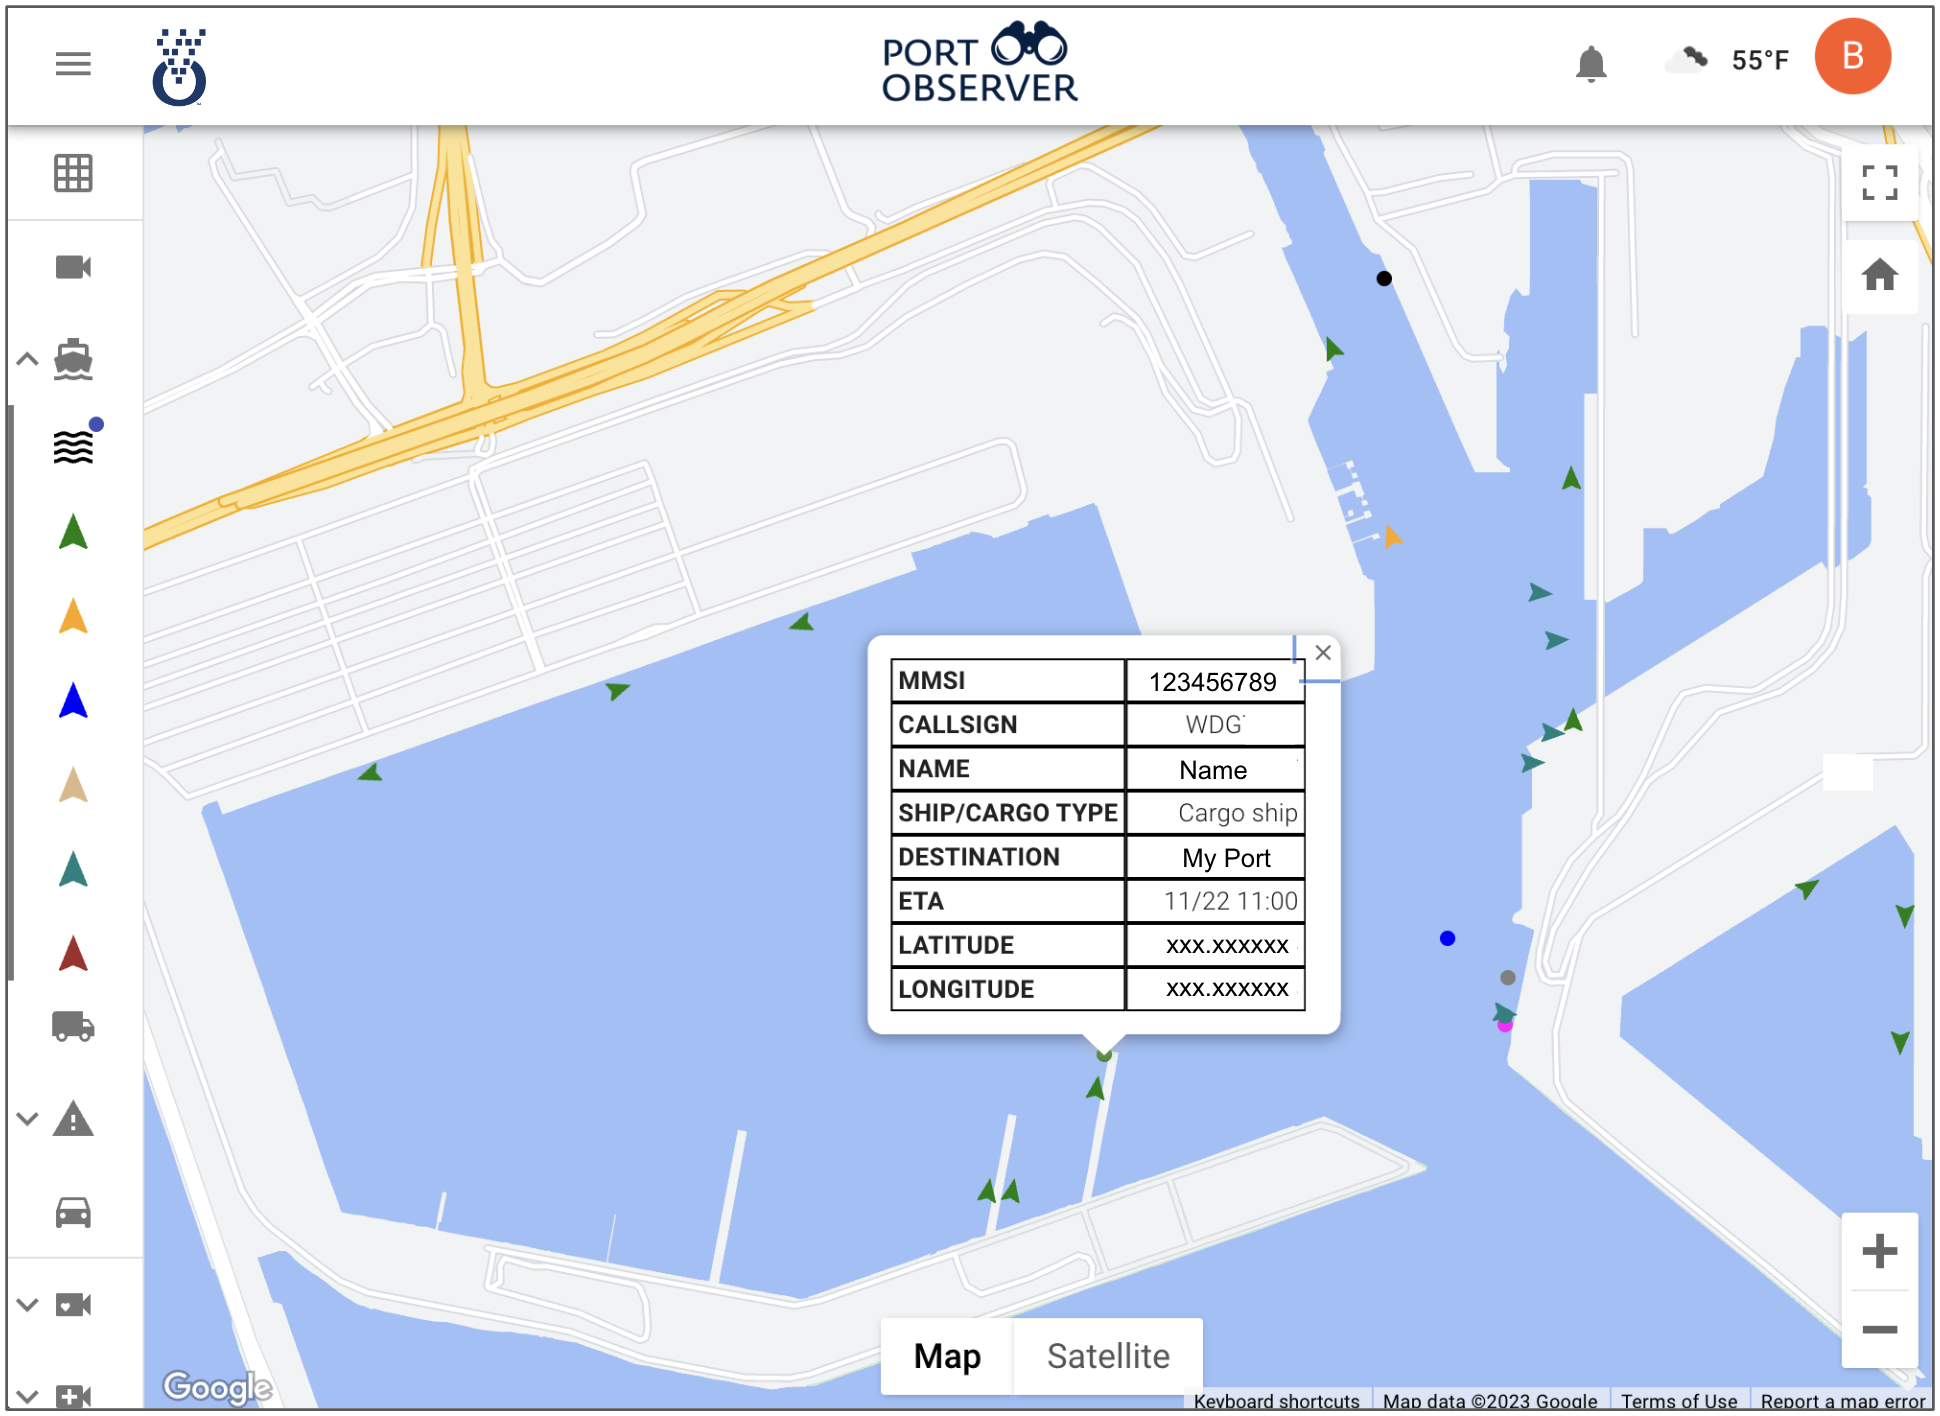The image size is (1940, 1416).
Task: Click the blue dot marker on the map
Action: pyautogui.click(x=1447, y=938)
